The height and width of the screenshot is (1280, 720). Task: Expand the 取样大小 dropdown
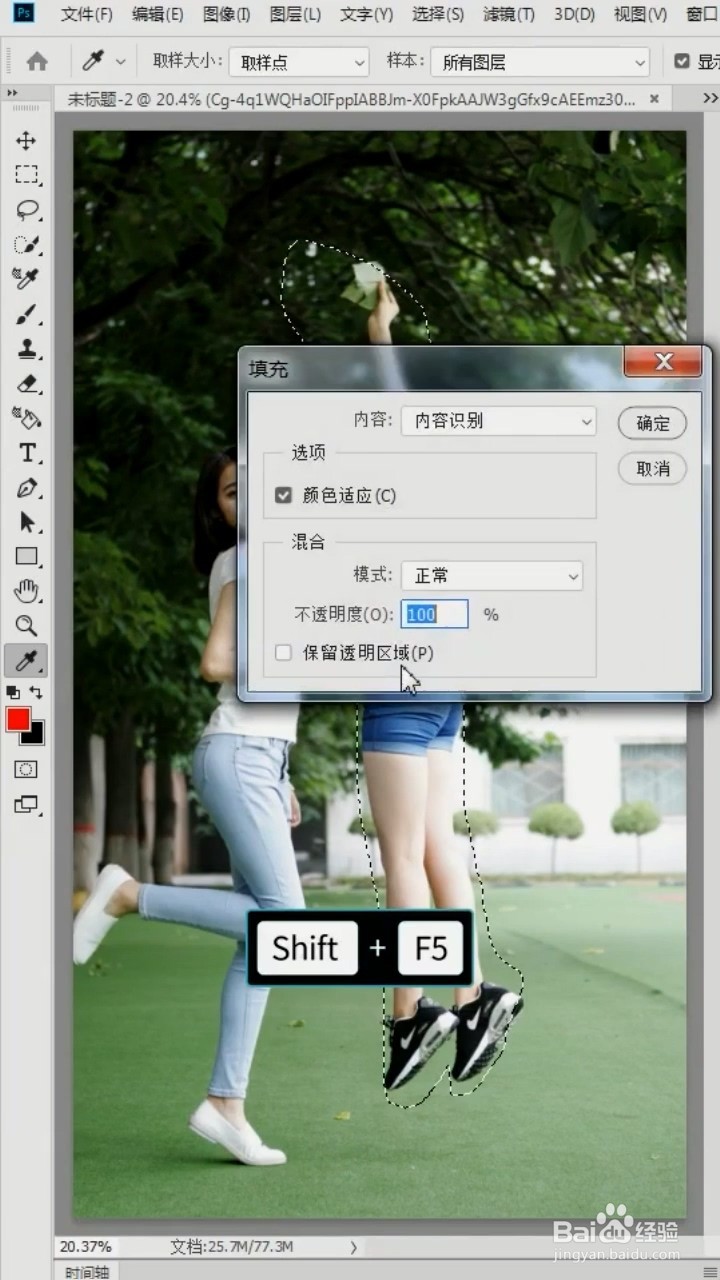pos(299,62)
